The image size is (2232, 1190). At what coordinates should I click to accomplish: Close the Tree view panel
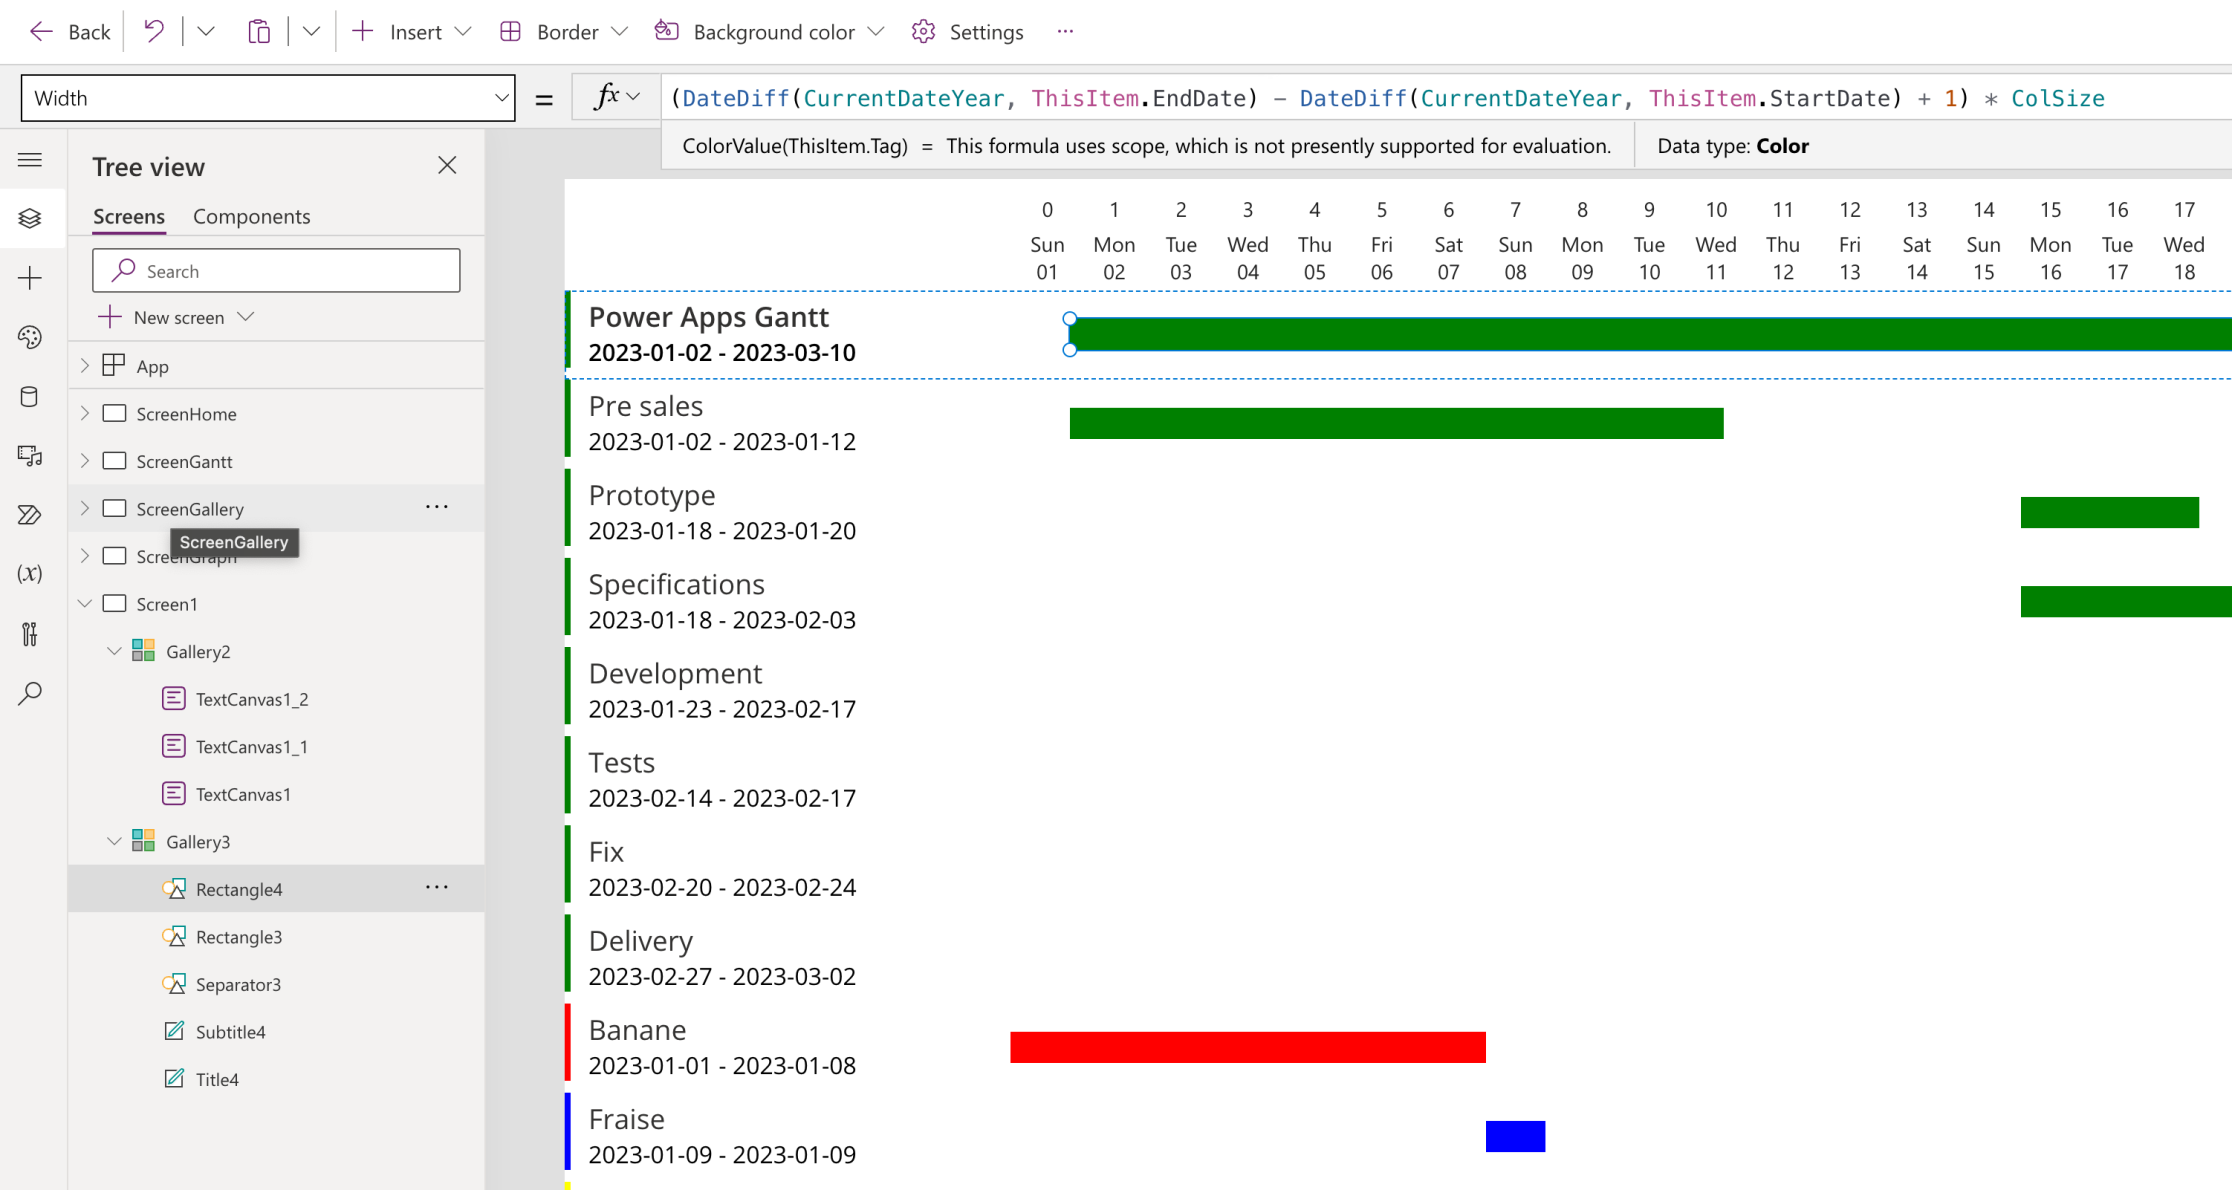click(447, 165)
